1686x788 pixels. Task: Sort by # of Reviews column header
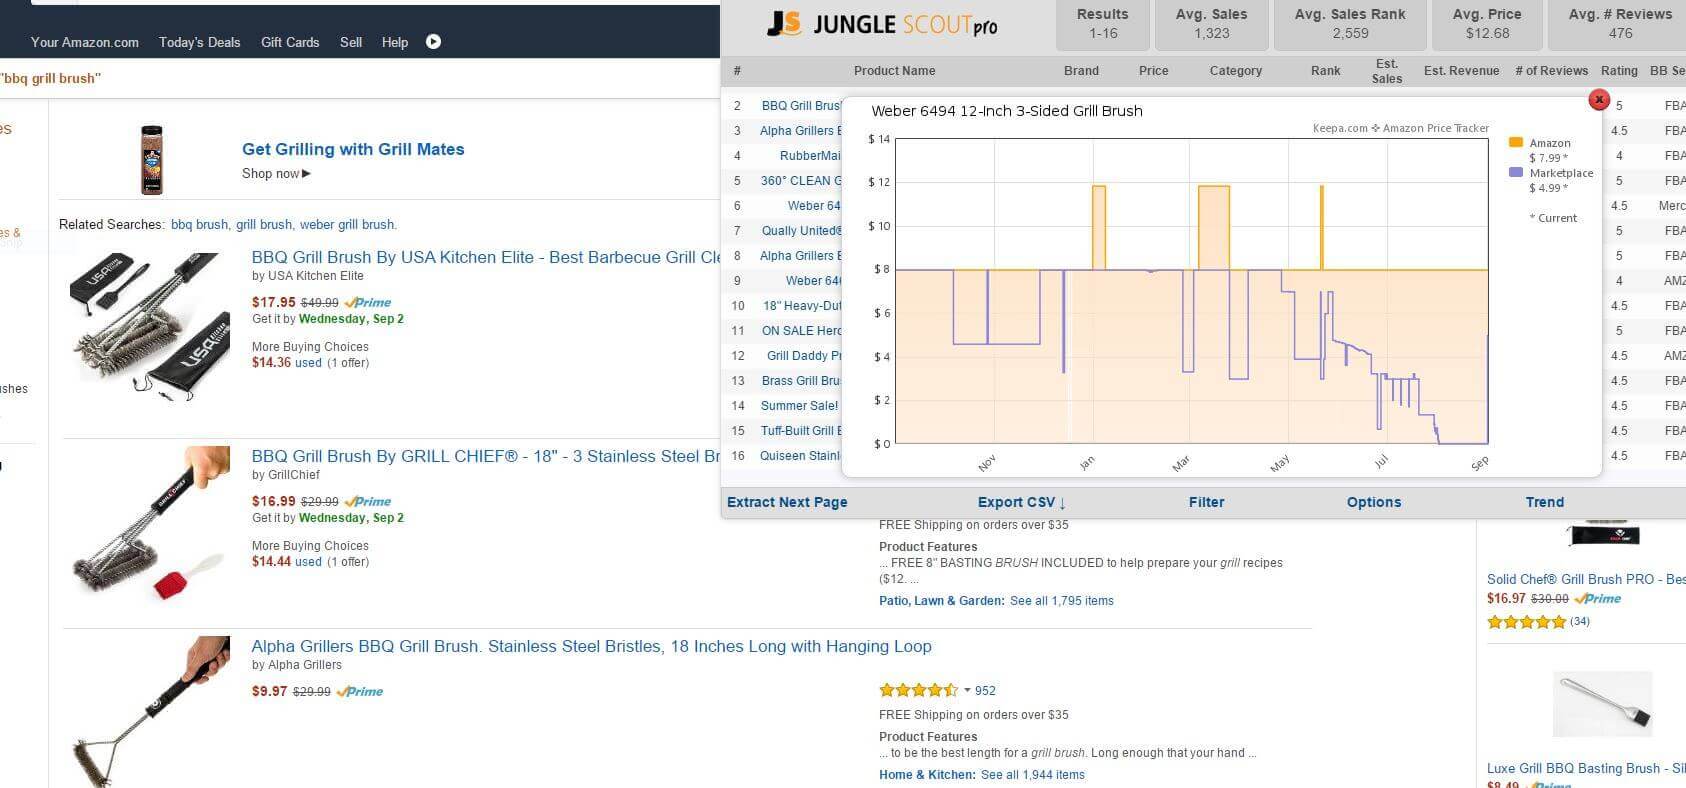pyautogui.click(x=1551, y=71)
